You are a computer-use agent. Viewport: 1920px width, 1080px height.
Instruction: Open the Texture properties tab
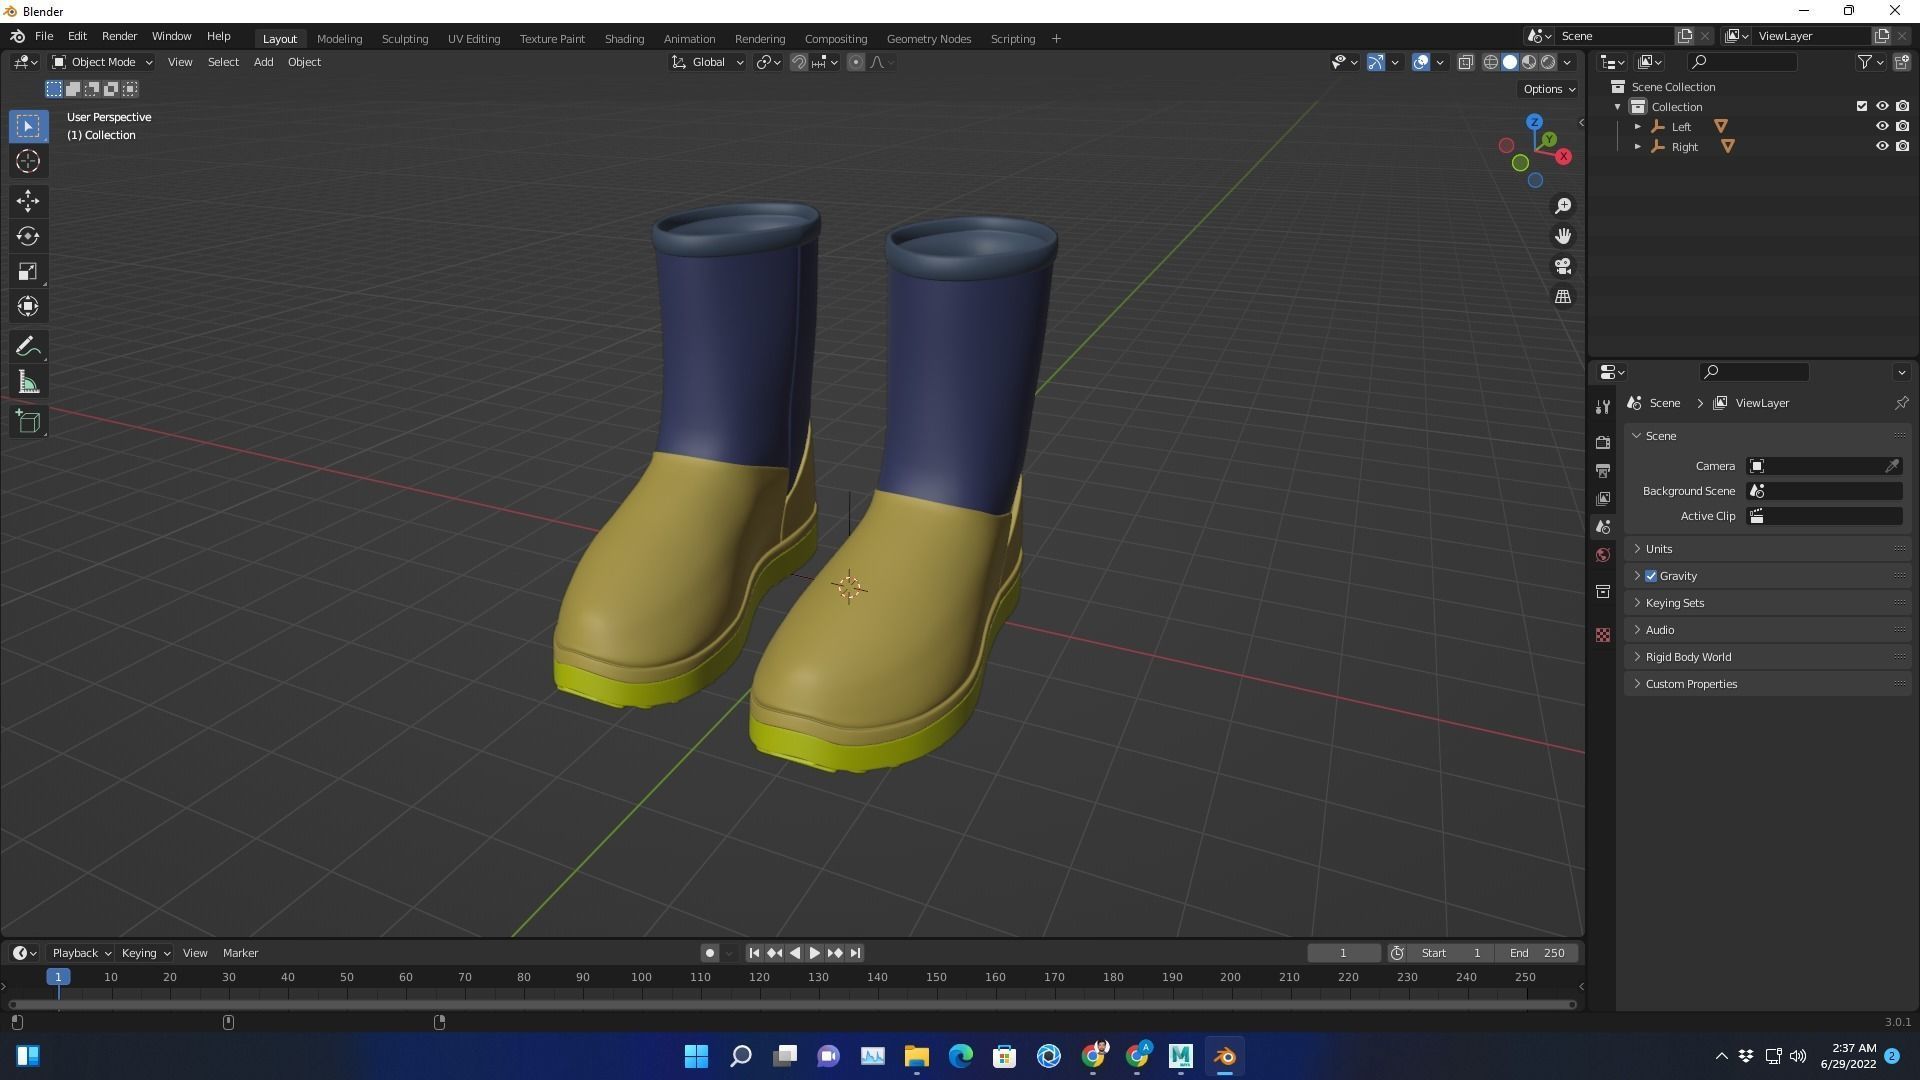pyautogui.click(x=1603, y=635)
